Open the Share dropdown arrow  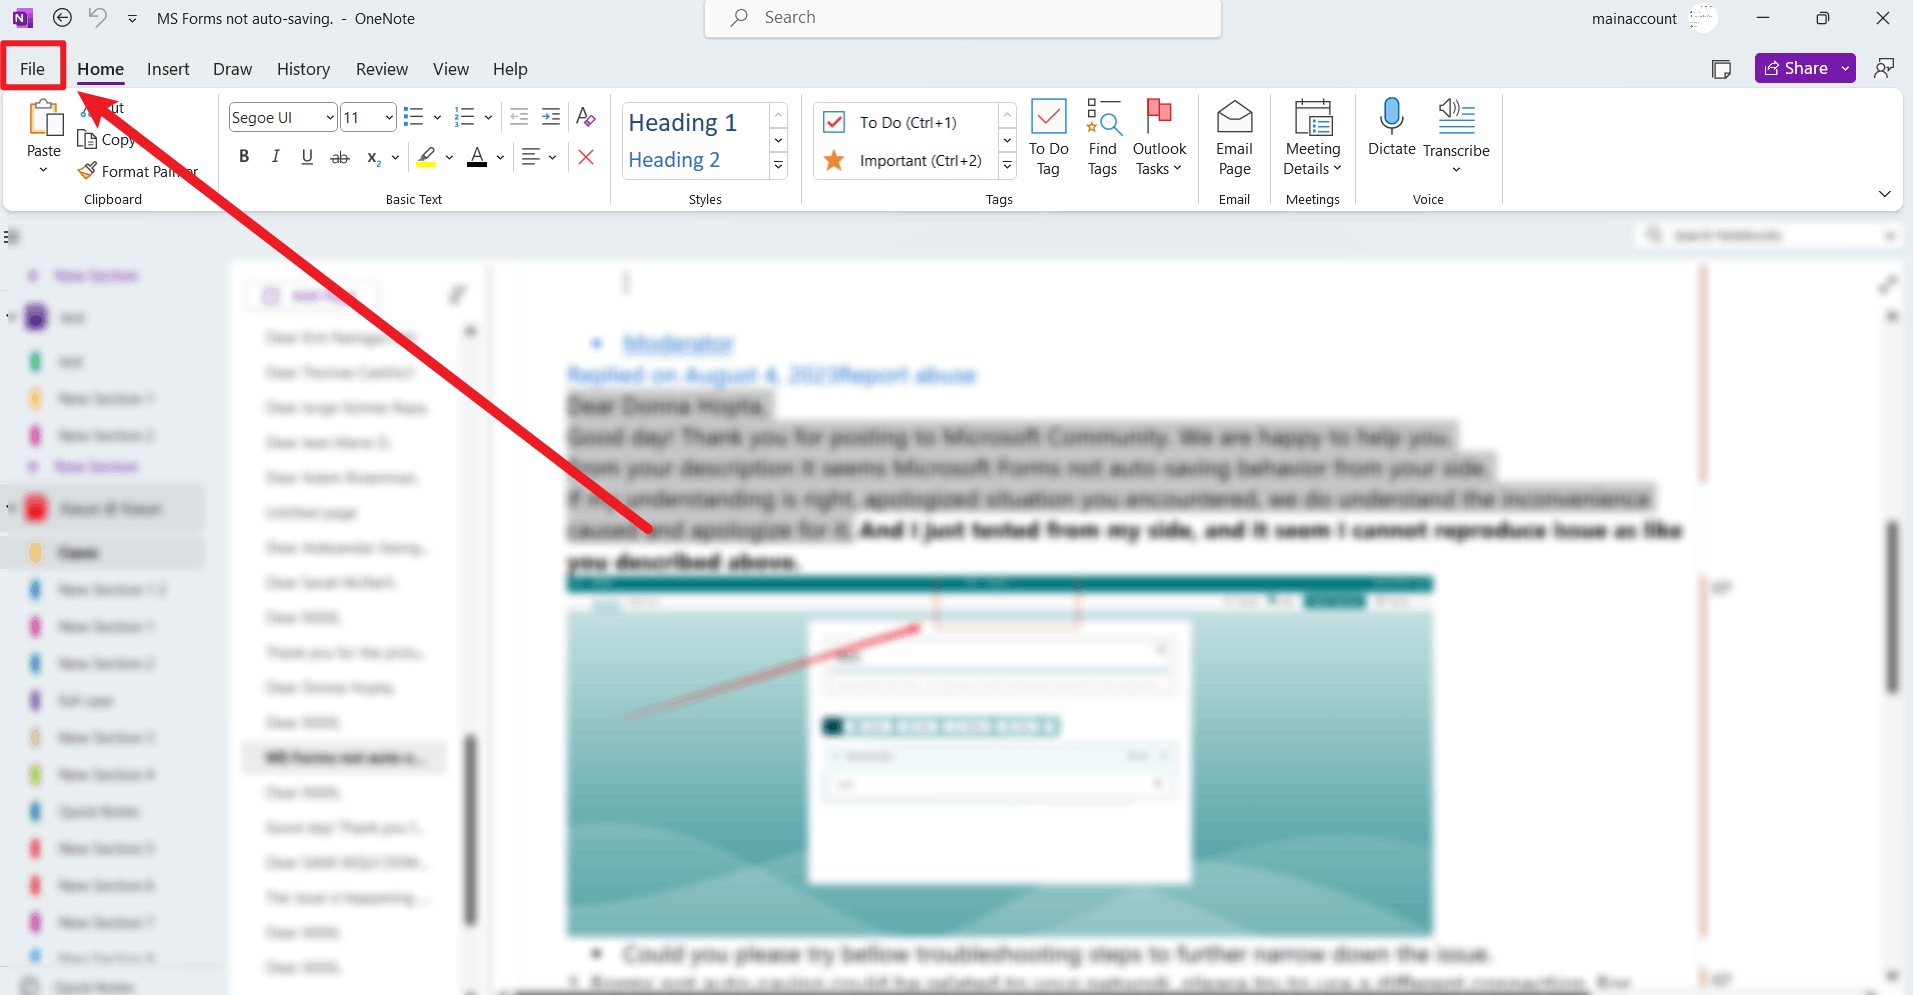click(x=1846, y=68)
